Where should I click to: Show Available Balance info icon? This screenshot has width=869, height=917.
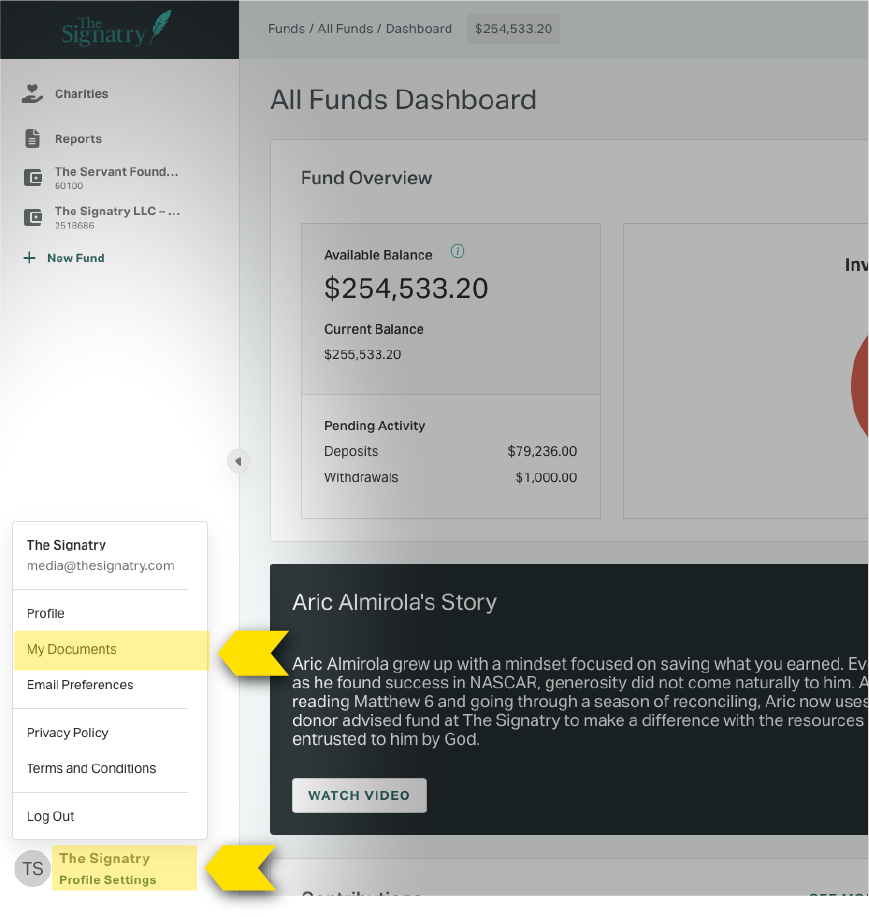coord(457,251)
